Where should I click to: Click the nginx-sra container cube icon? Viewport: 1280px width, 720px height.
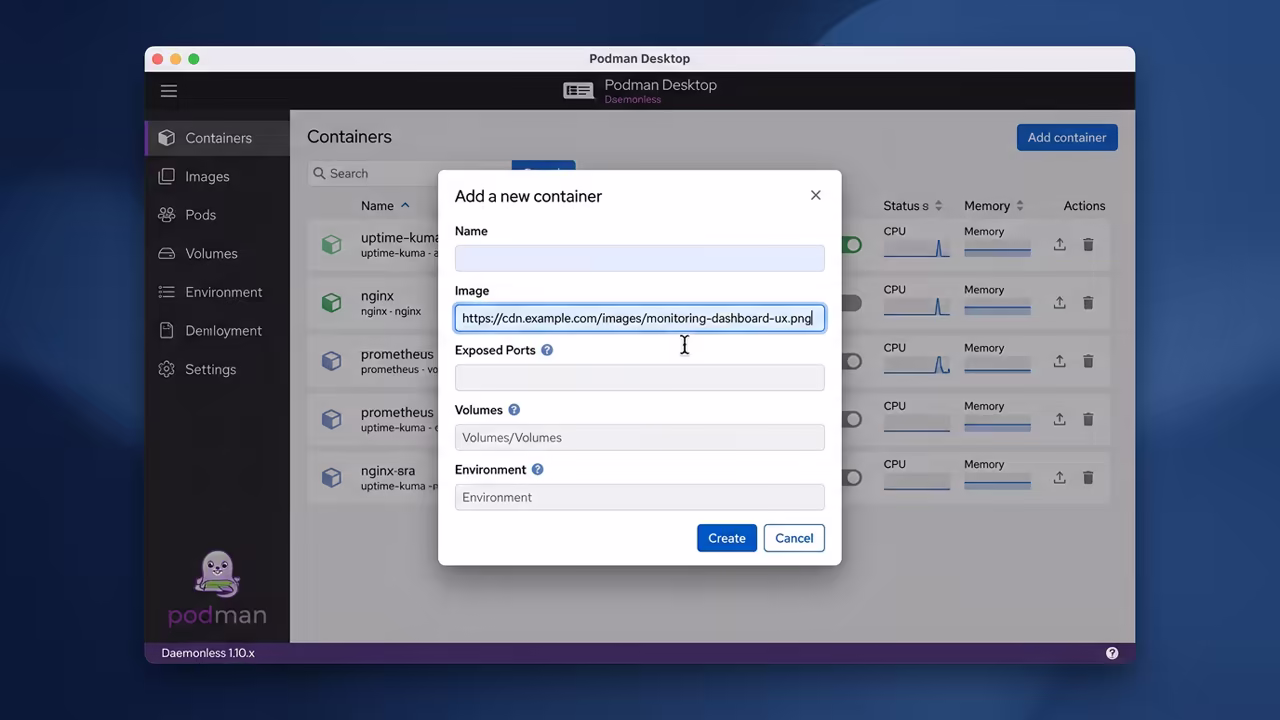point(331,477)
